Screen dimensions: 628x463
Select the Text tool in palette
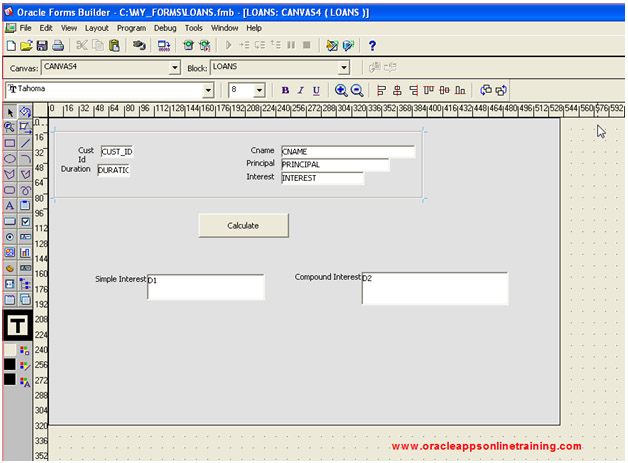(10, 205)
